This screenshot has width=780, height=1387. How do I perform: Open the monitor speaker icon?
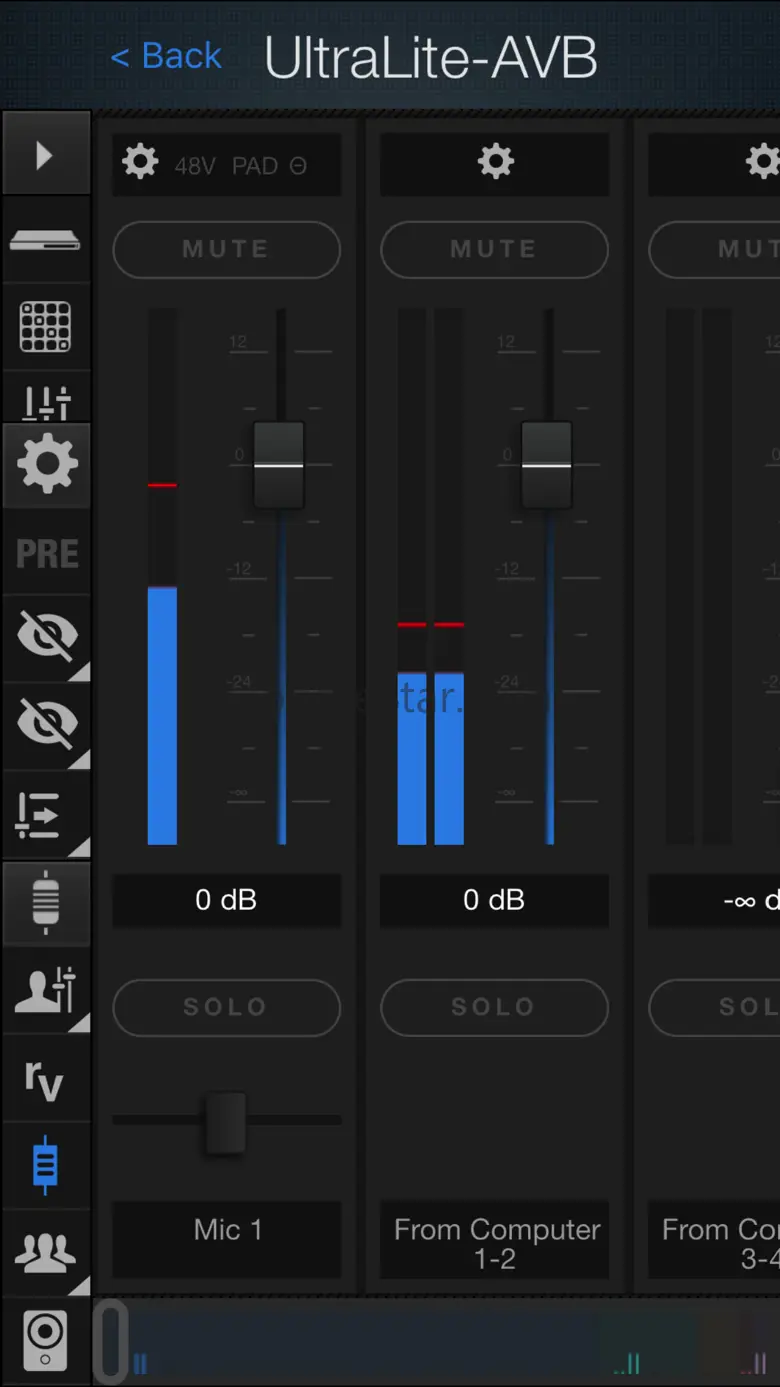46,1341
